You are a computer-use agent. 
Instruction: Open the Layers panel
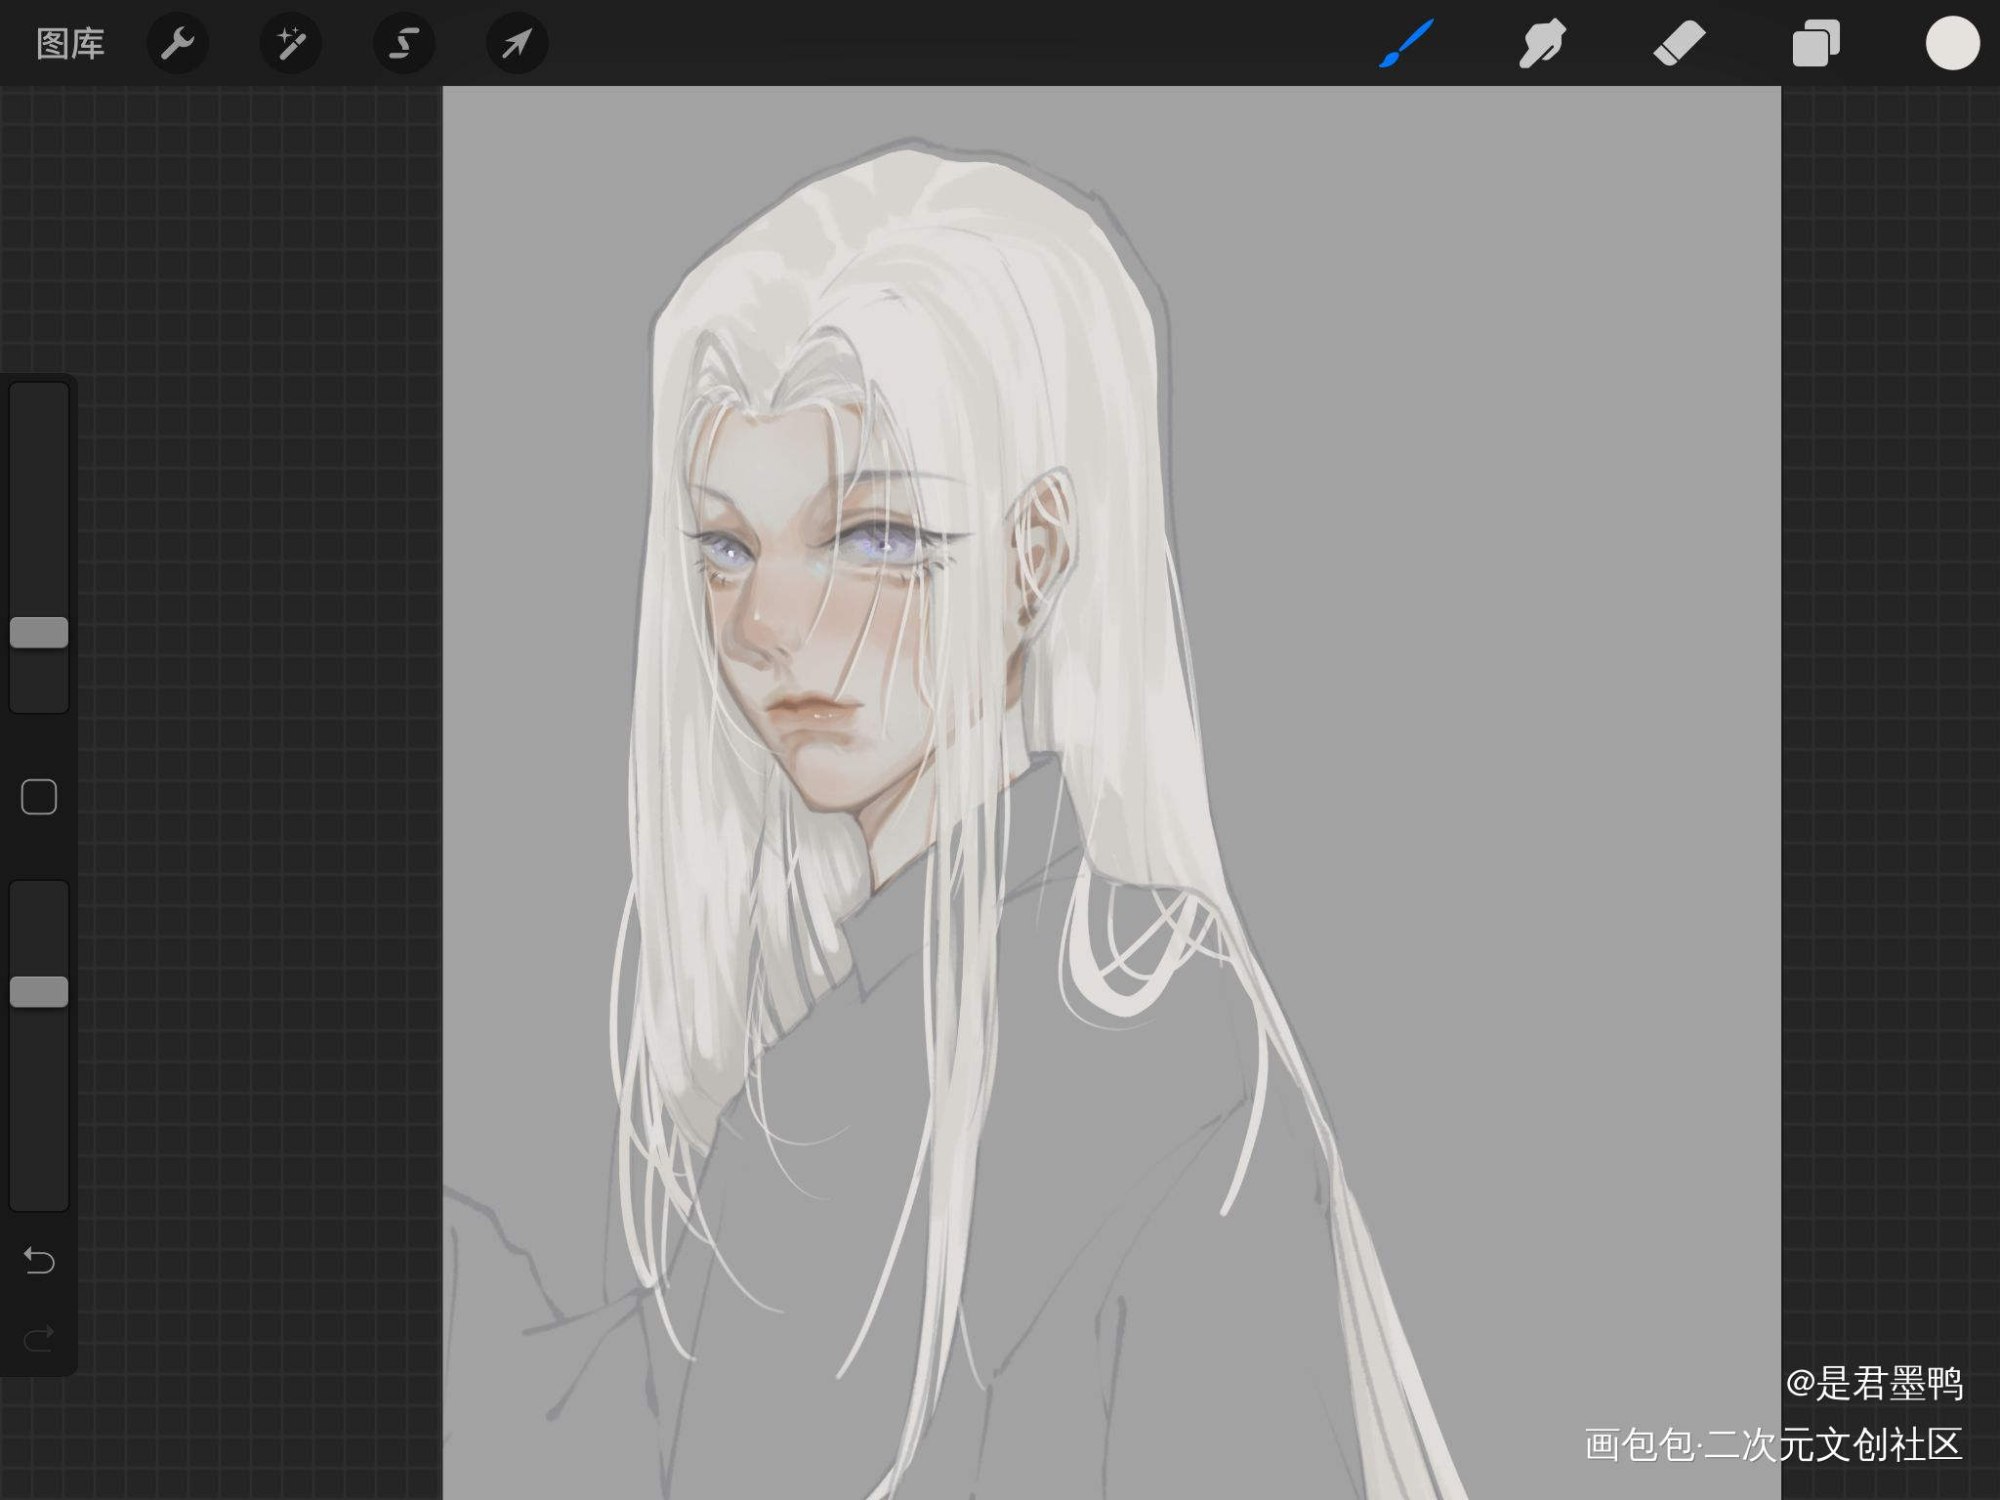click(1815, 44)
